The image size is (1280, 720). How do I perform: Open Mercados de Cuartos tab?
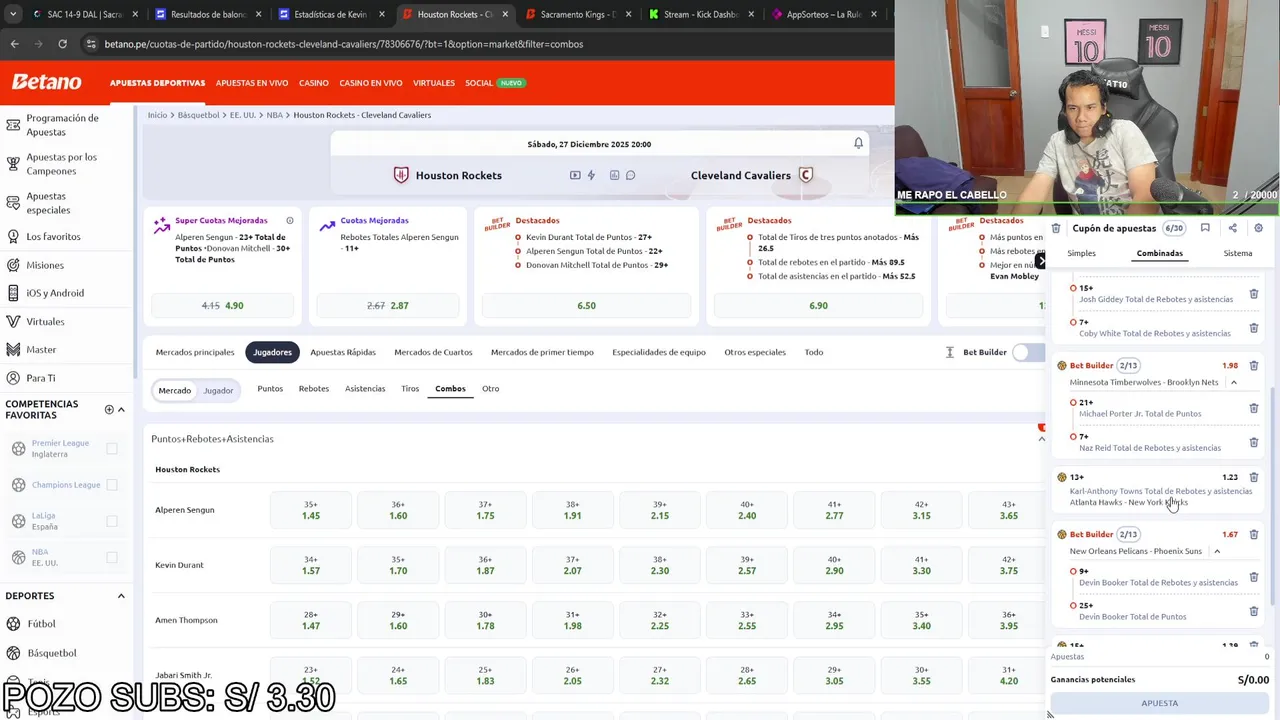pos(433,352)
